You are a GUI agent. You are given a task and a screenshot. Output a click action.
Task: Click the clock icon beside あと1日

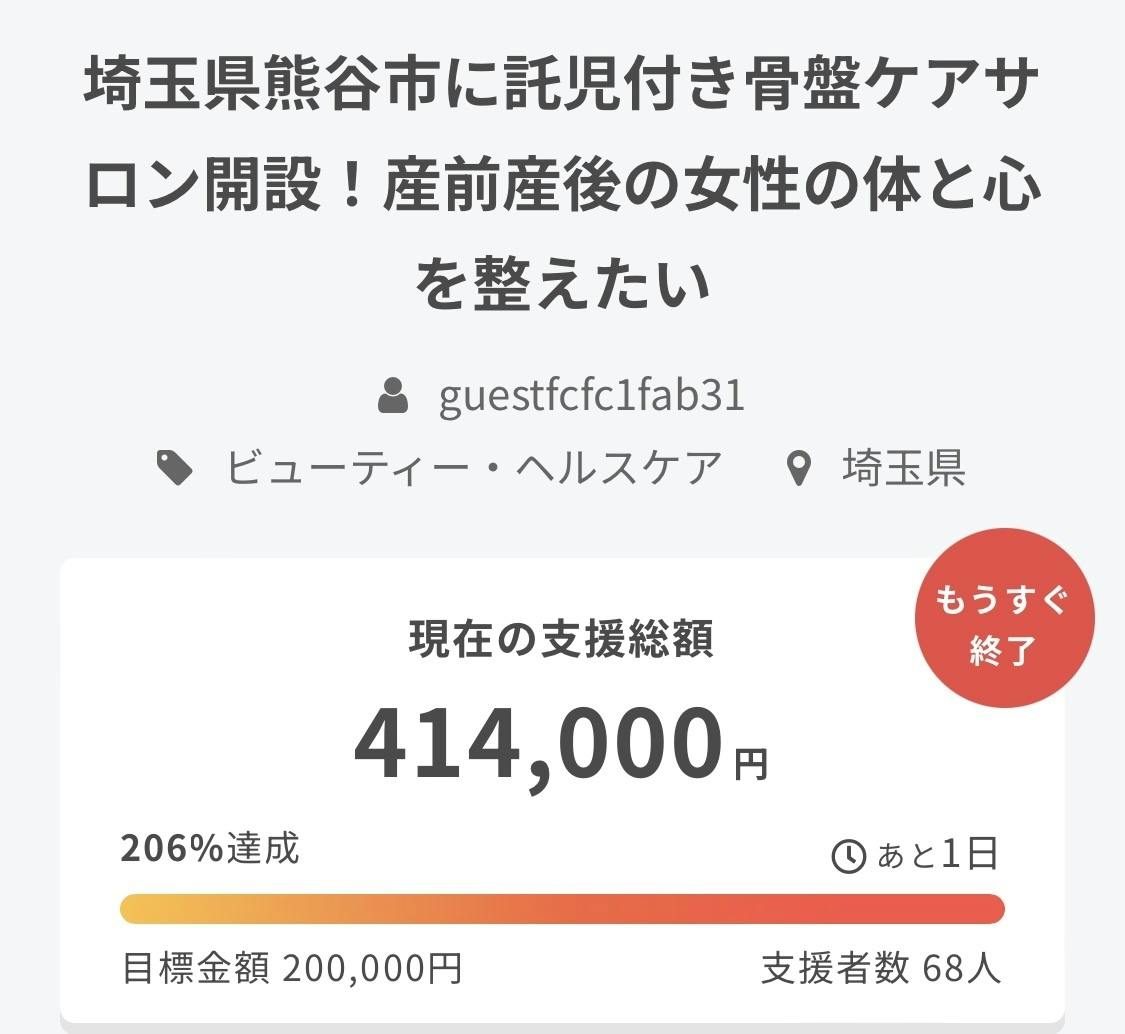click(x=849, y=856)
